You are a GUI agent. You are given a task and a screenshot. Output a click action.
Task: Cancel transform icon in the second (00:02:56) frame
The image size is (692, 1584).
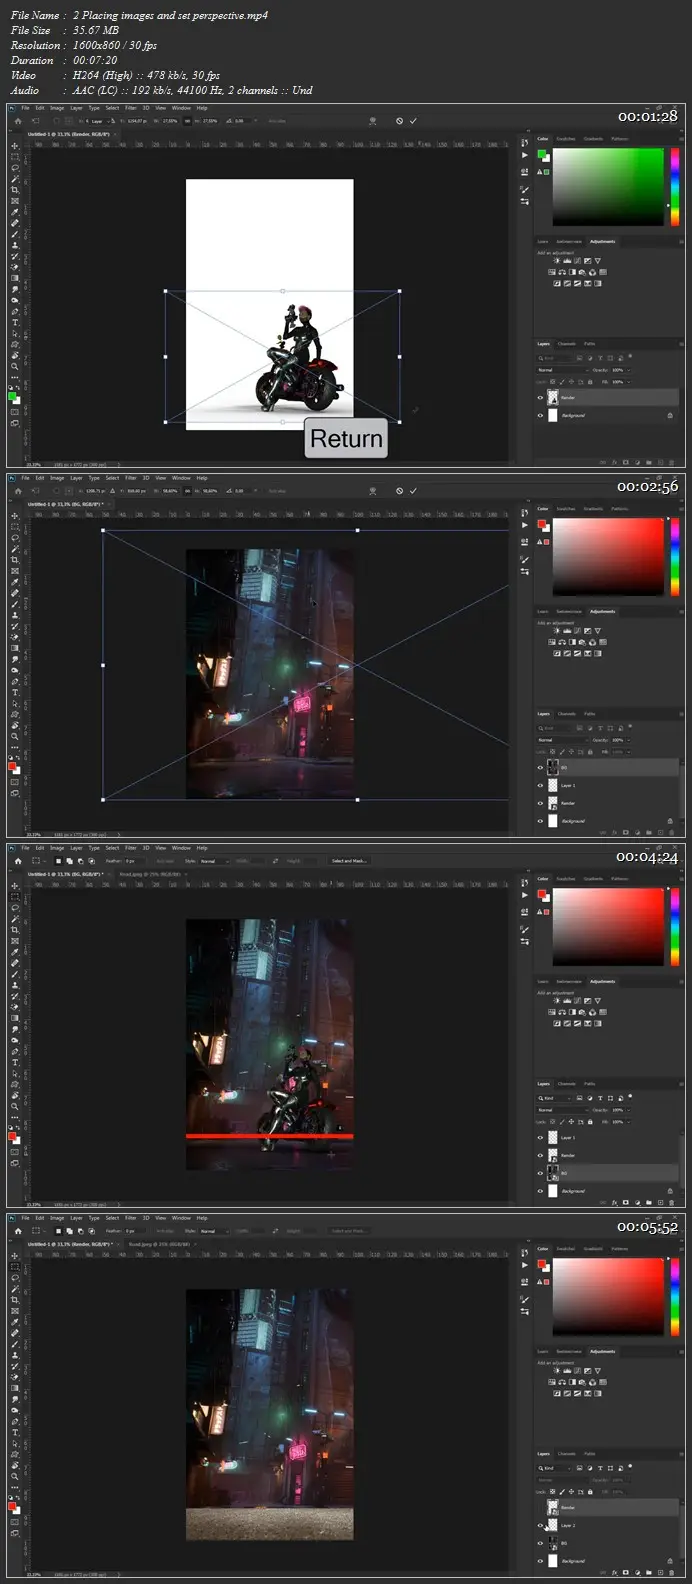[399, 491]
